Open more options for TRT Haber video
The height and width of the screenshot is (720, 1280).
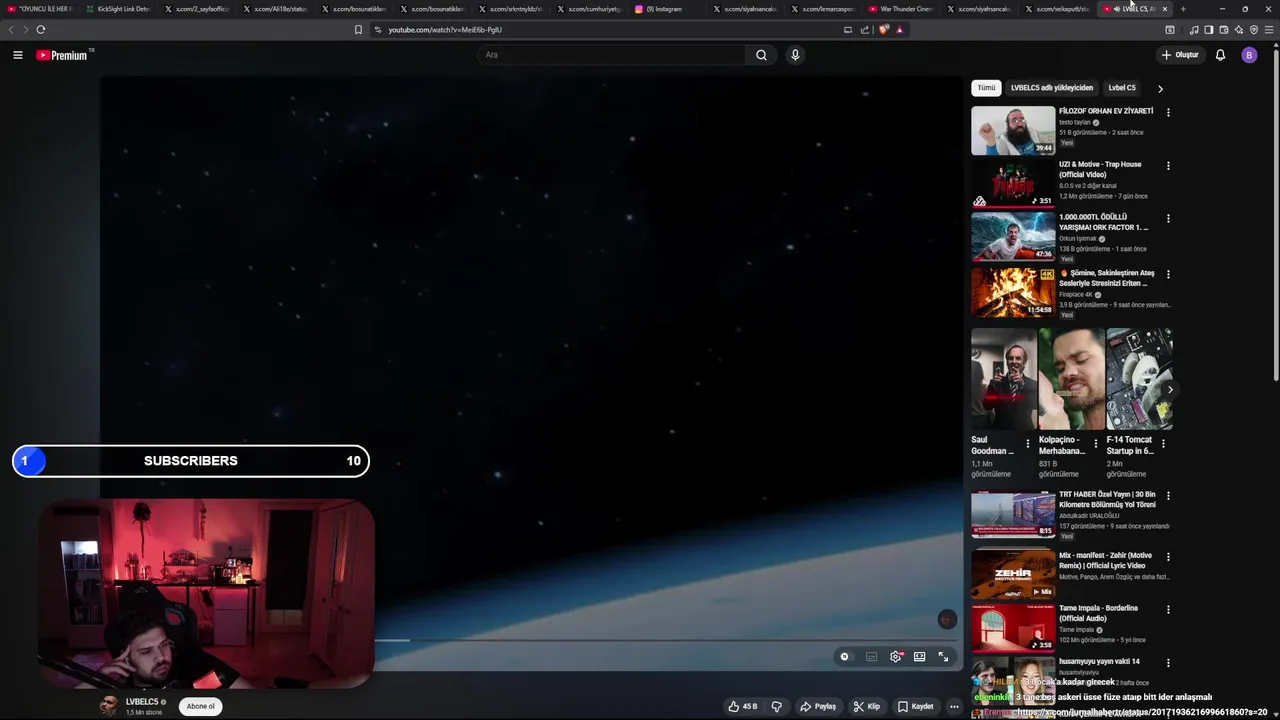click(x=1168, y=495)
